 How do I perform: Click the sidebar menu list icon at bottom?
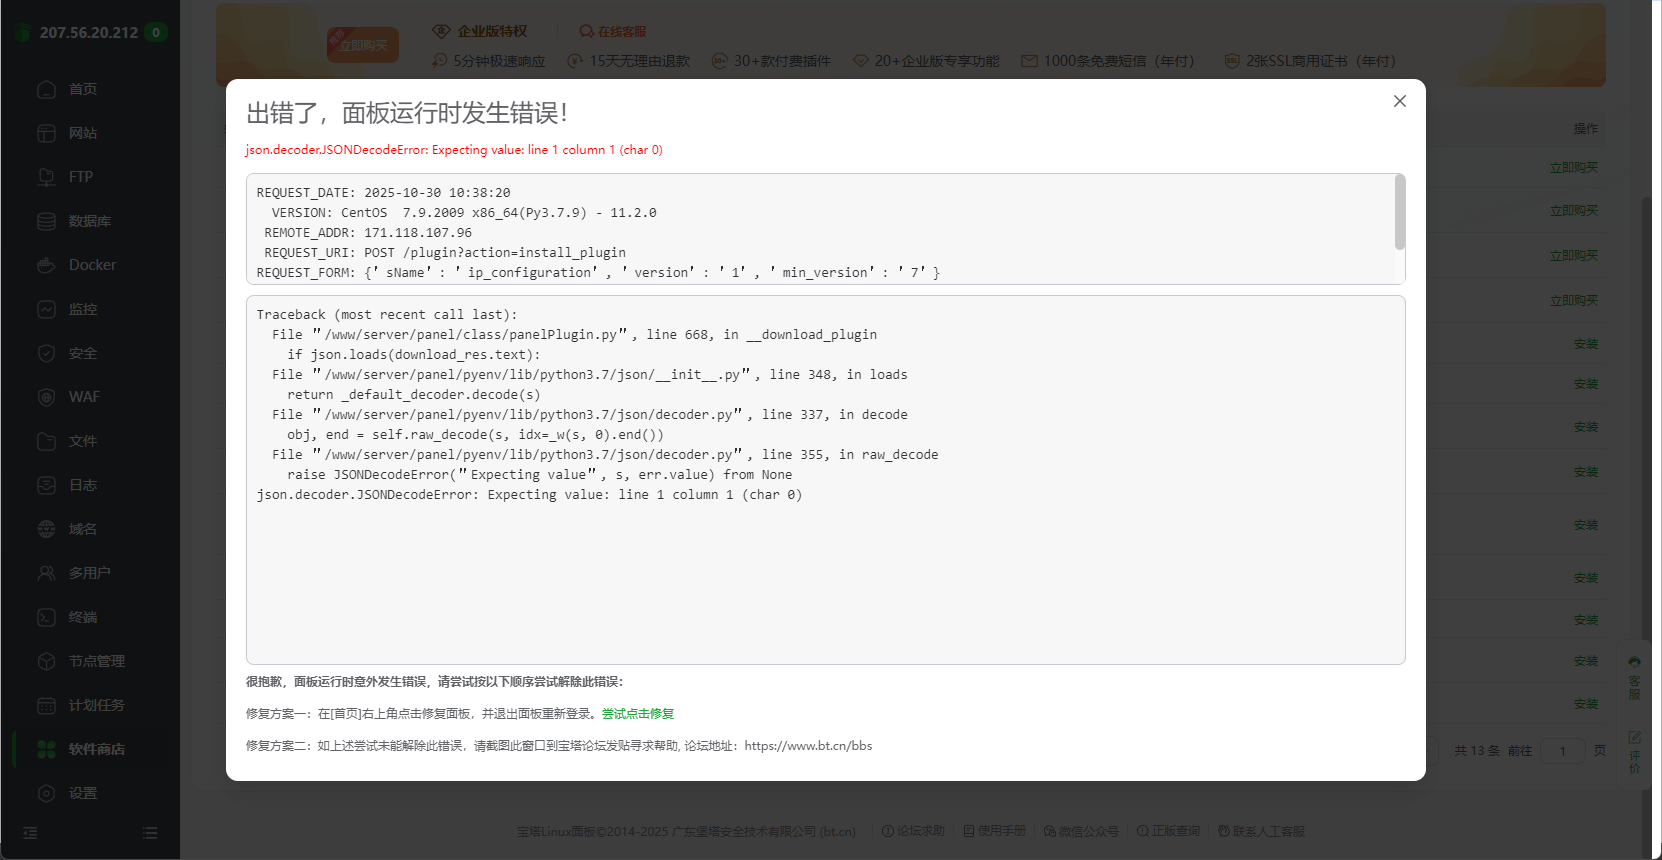click(x=150, y=833)
